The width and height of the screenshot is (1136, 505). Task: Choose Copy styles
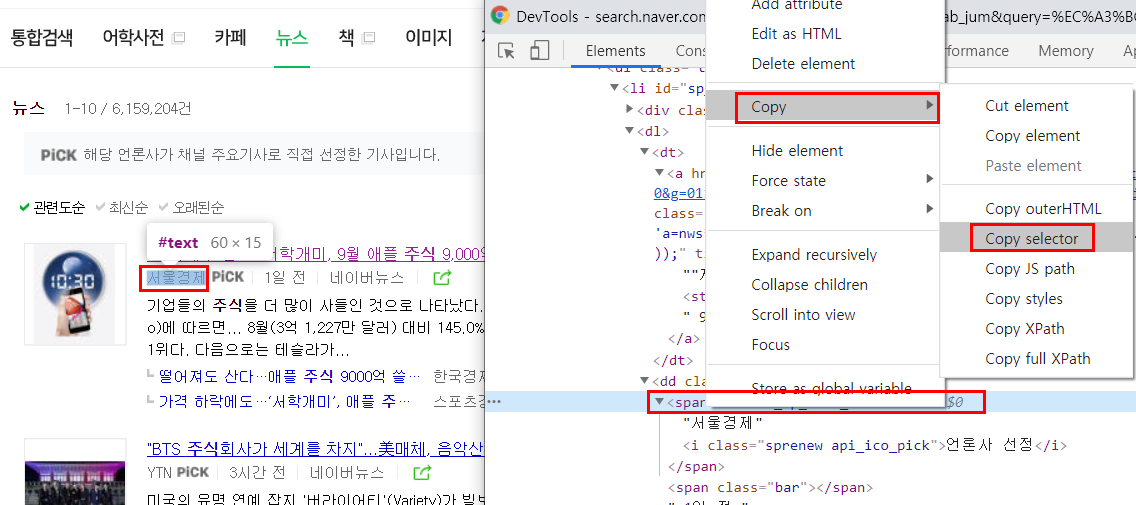pos(1036,299)
